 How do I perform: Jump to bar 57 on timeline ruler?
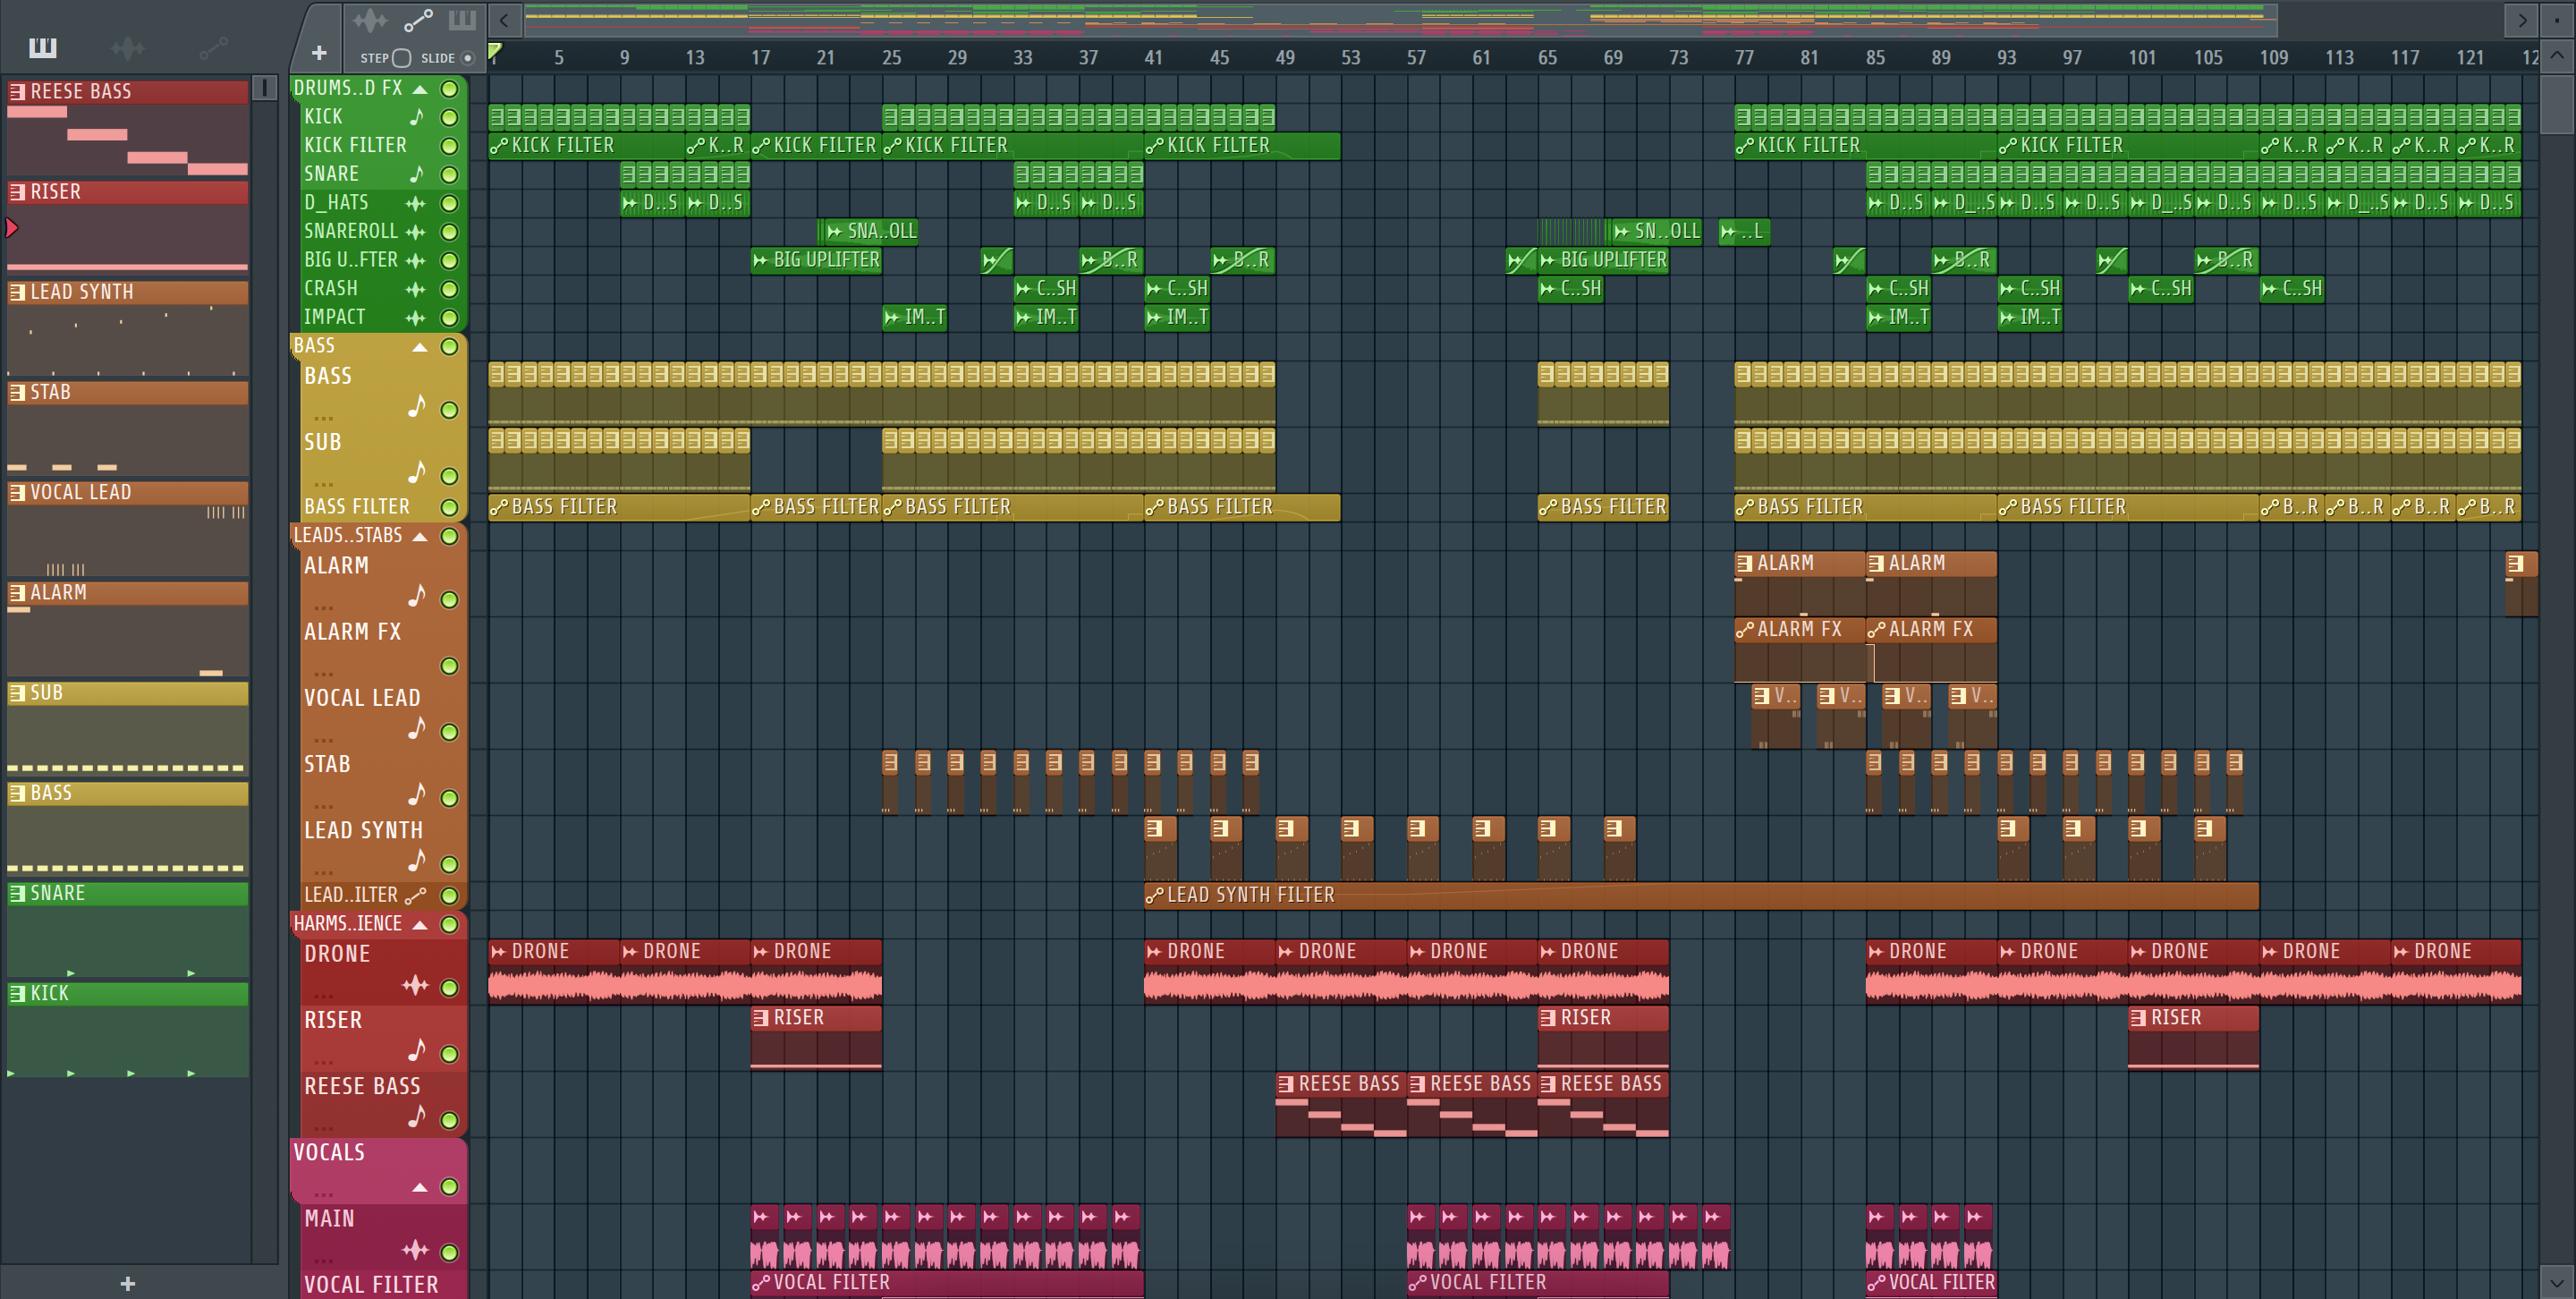coord(1416,58)
